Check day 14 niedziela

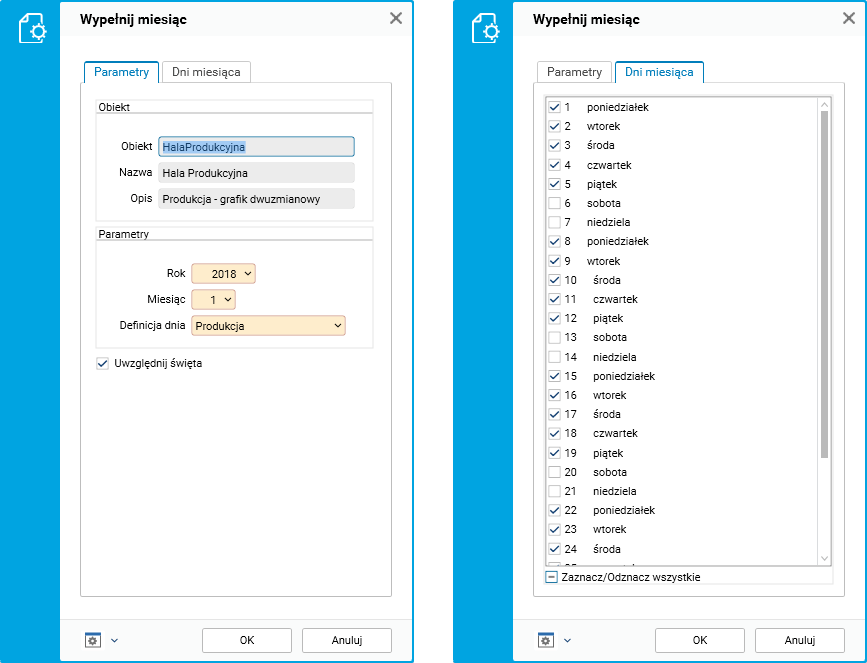click(x=554, y=357)
